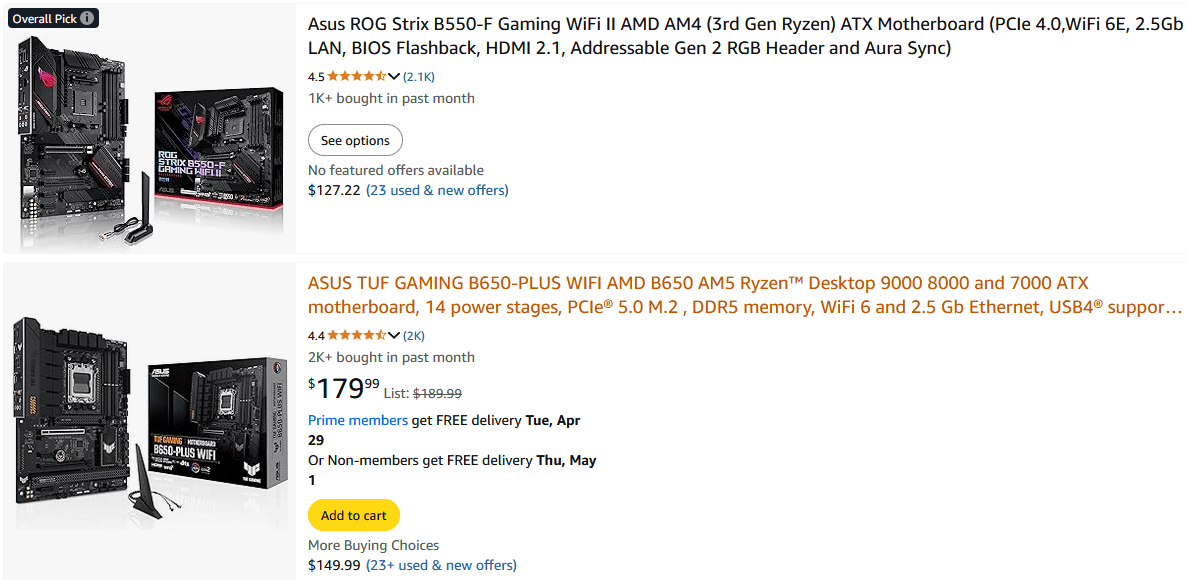Open the 23+ used & new offers link
This screenshot has width=1187, height=580.
click(x=441, y=565)
